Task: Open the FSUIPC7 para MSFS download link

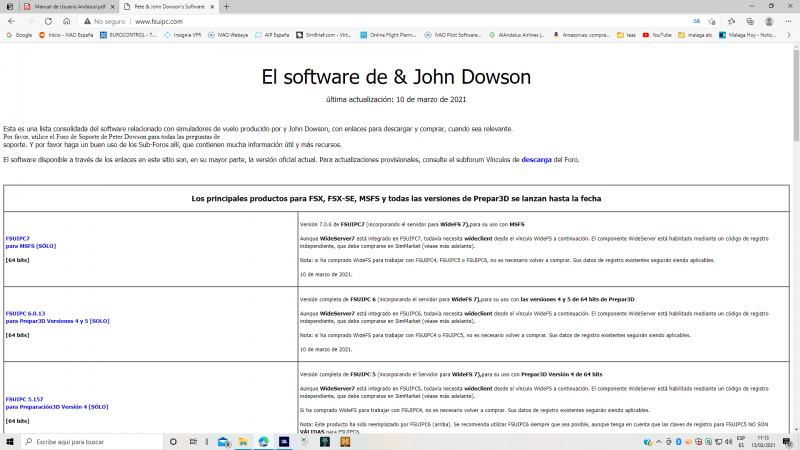Action: (x=31, y=242)
